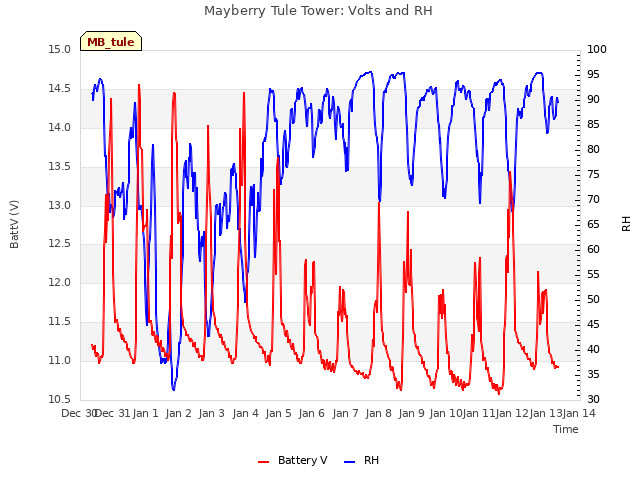
Task: Click the 45 RH axis value
Action: (x=593, y=324)
